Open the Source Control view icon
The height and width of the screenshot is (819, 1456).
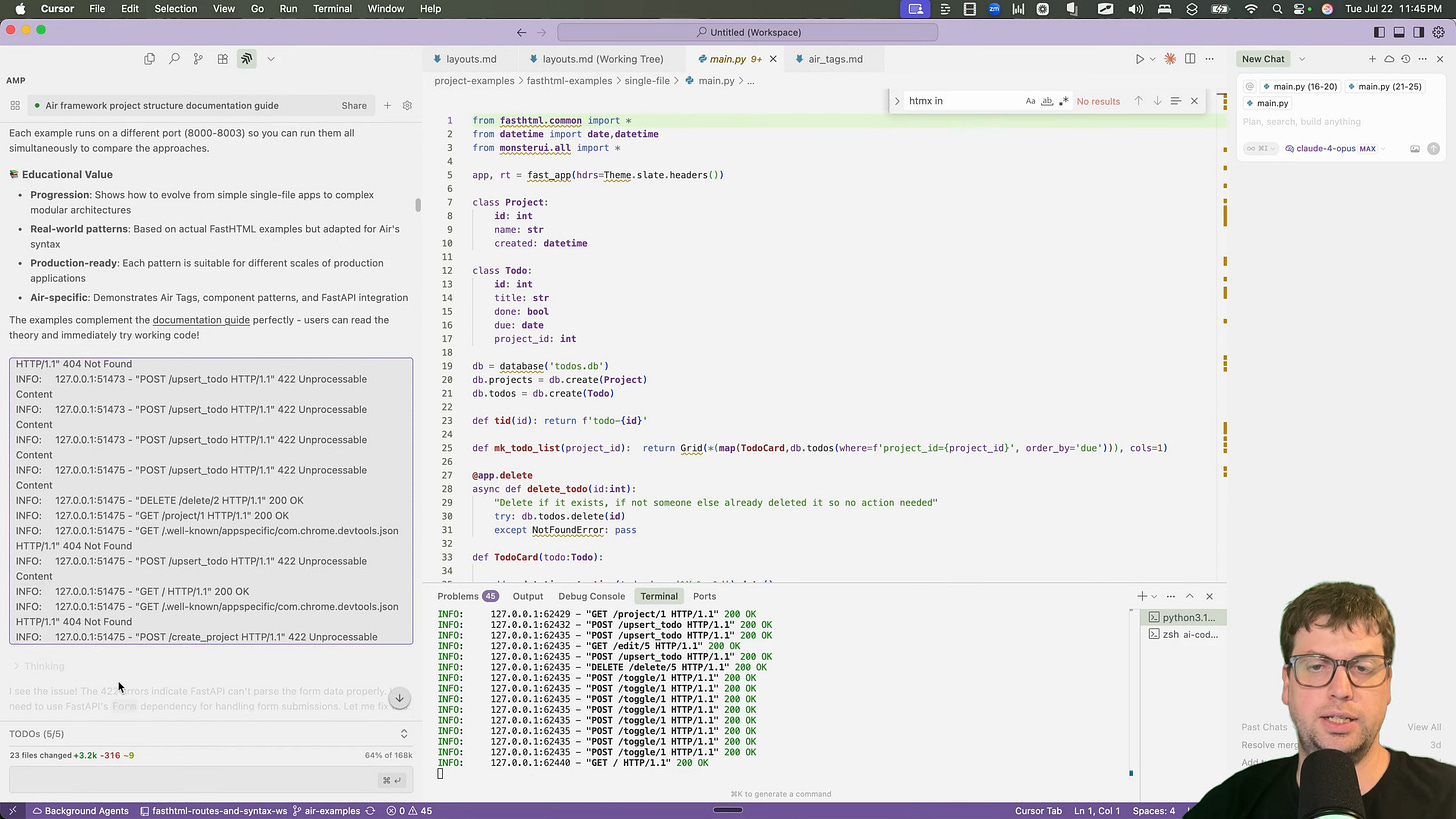coord(198,59)
